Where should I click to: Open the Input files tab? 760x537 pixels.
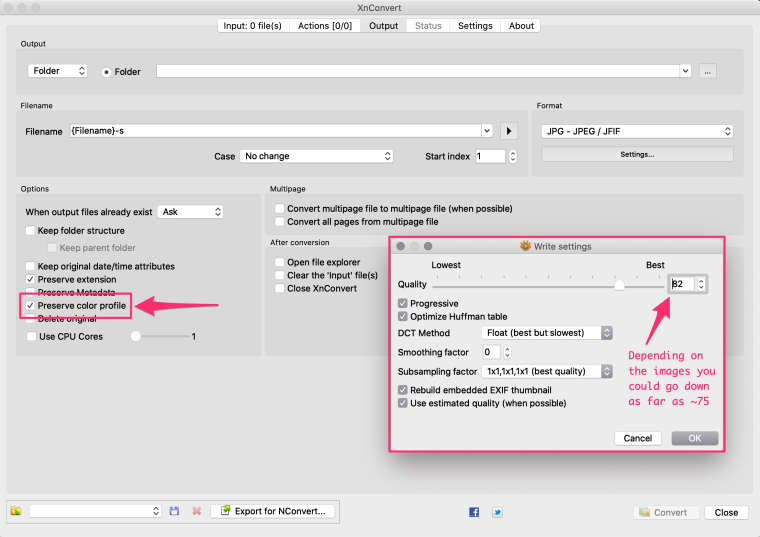click(253, 26)
